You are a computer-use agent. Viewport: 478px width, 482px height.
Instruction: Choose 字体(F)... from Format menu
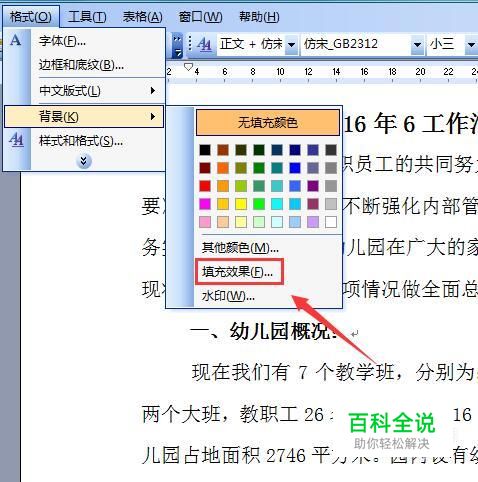click(85, 41)
